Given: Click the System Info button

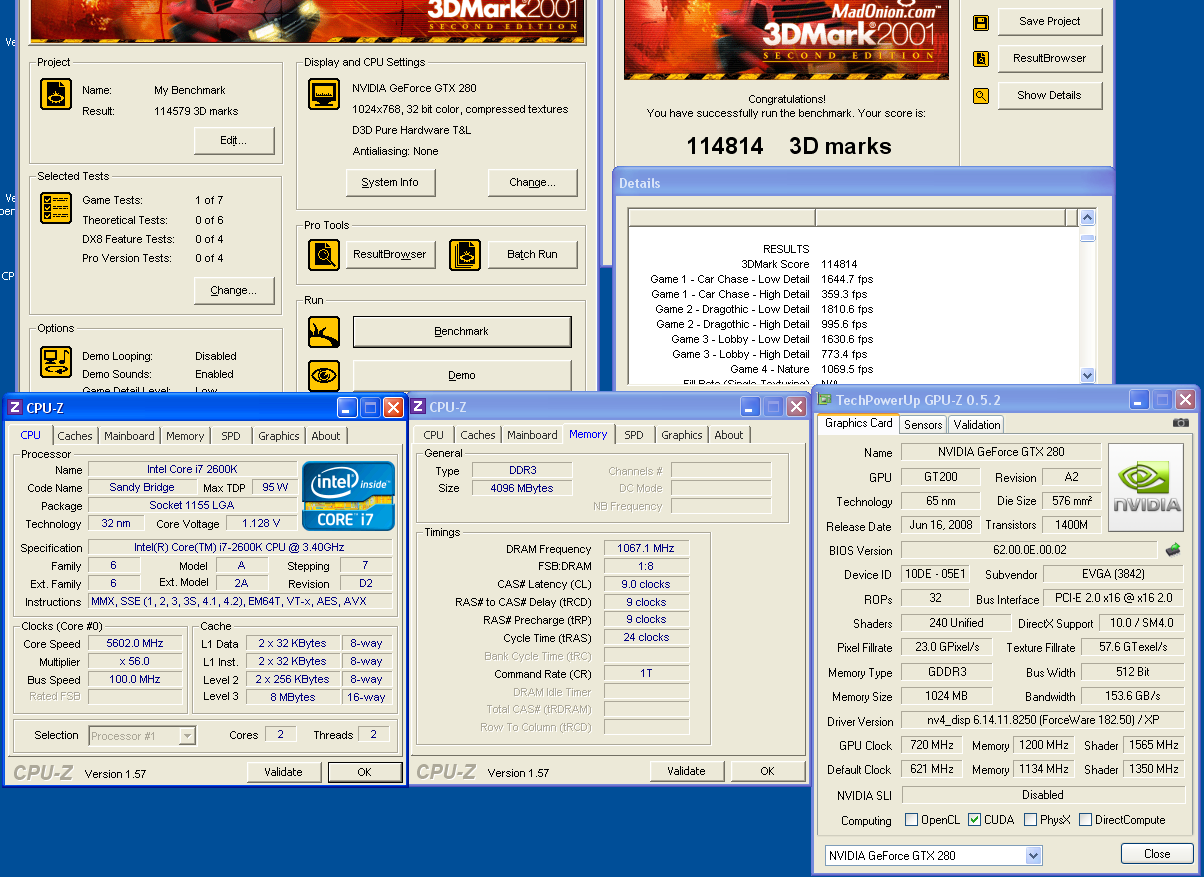Looking at the screenshot, I should tap(390, 183).
